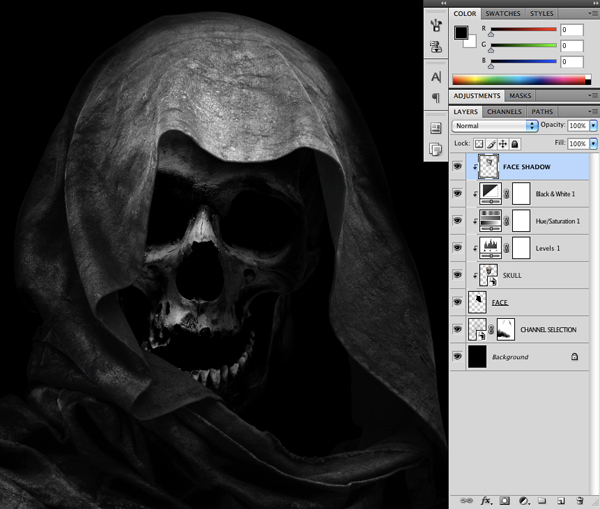This screenshot has width=600, height=509.
Task: Open the Fill percentage dropdown arrow
Action: [x=594, y=144]
